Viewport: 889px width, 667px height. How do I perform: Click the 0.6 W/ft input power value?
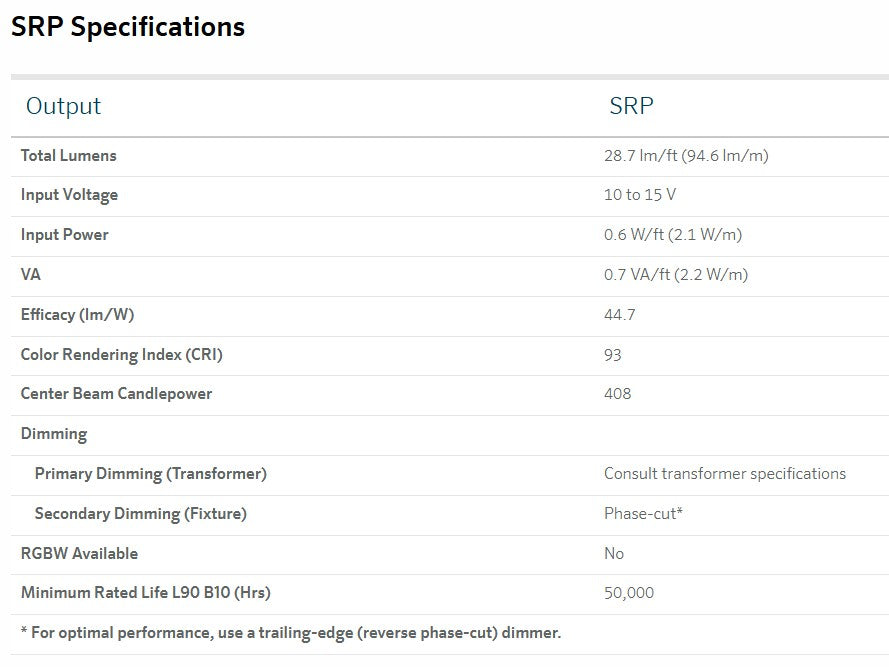pos(673,235)
